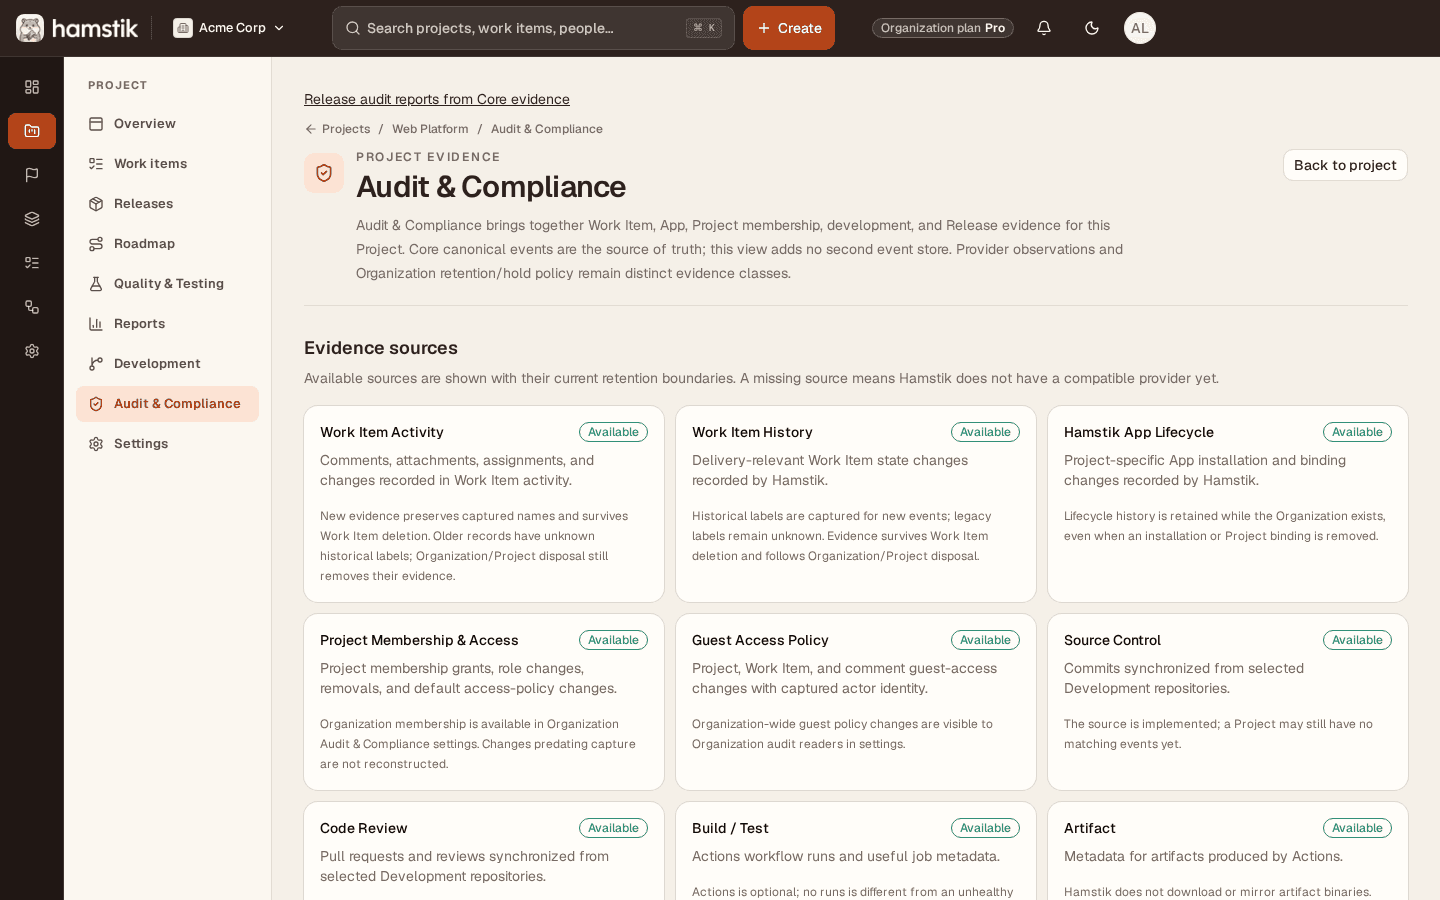Expand the Acme Corp organization switcher
This screenshot has height=900, width=1440.
coord(229,28)
